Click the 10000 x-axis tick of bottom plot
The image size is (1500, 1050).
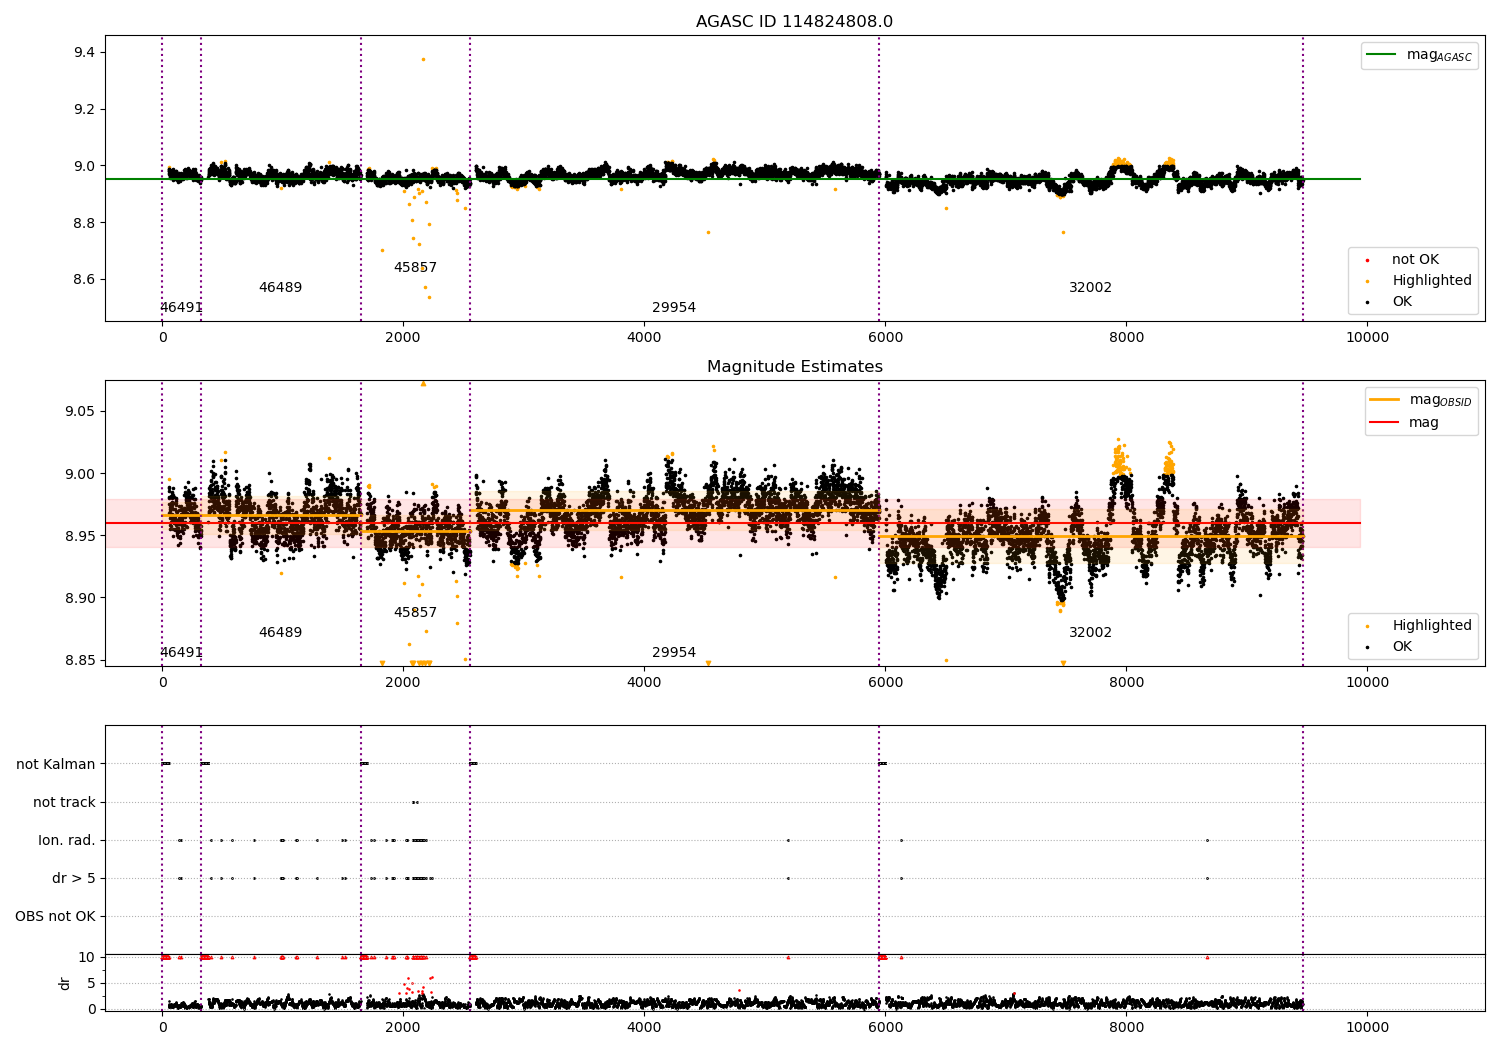click(1367, 1027)
